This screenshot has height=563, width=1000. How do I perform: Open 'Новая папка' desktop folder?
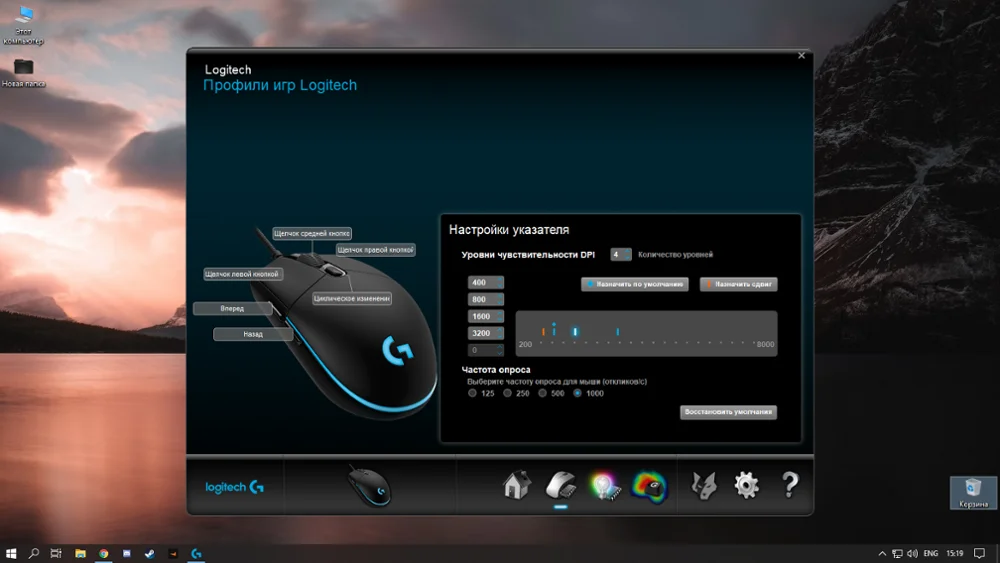coord(24,73)
